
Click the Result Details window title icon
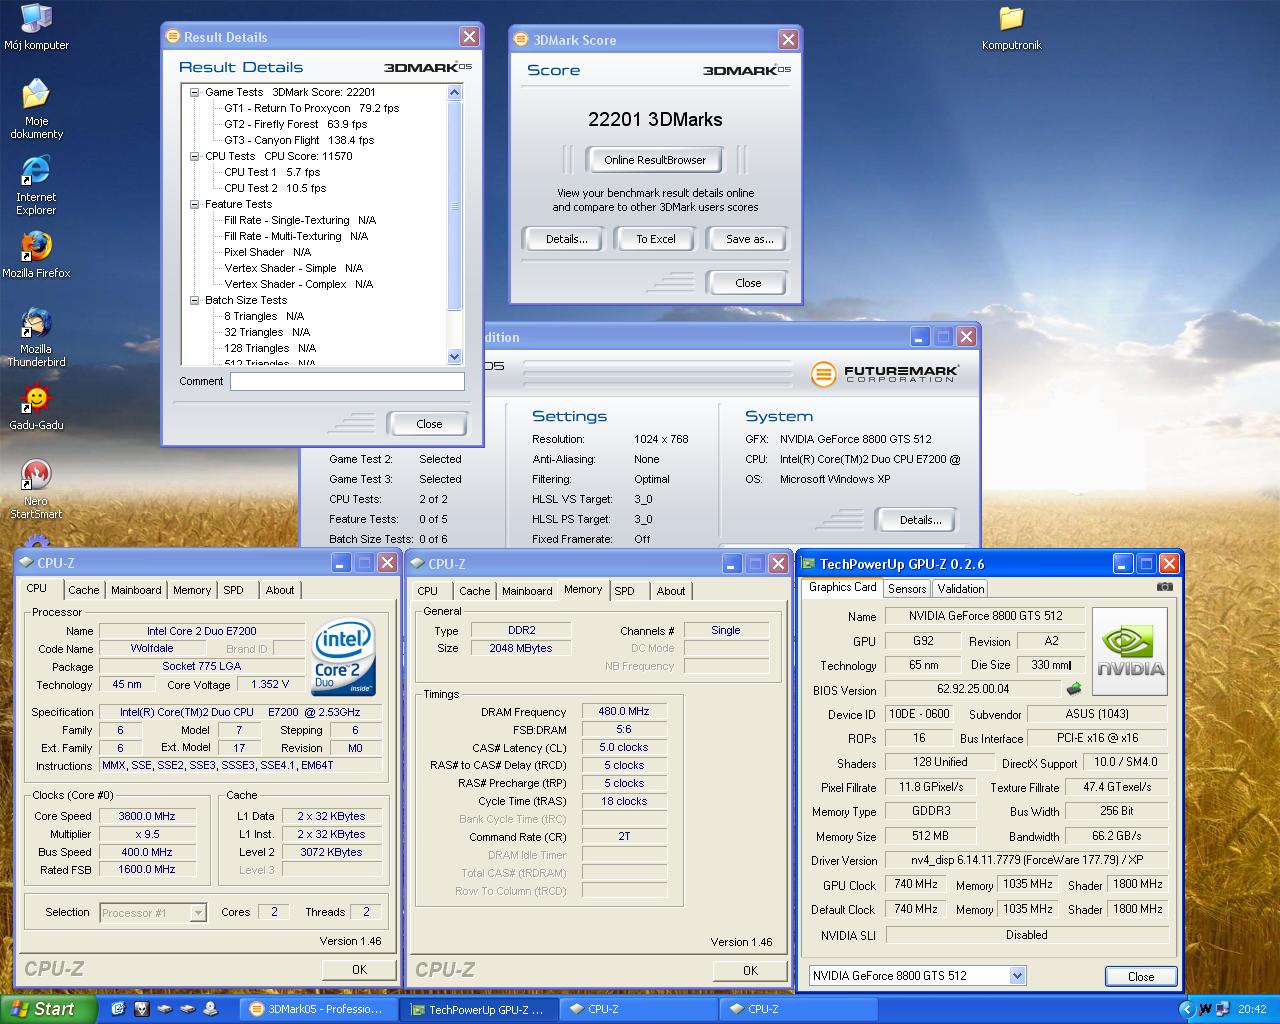(x=172, y=37)
